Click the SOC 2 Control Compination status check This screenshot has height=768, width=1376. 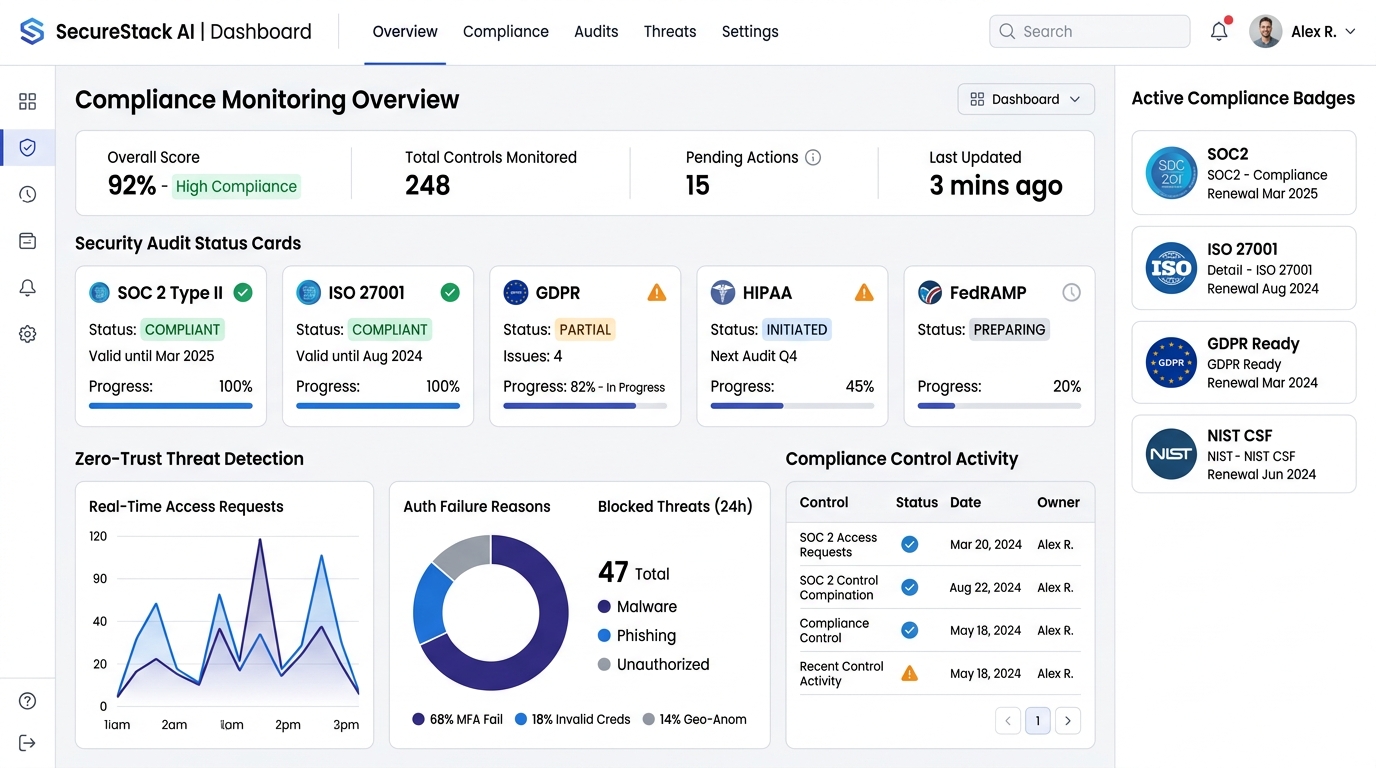coord(910,587)
